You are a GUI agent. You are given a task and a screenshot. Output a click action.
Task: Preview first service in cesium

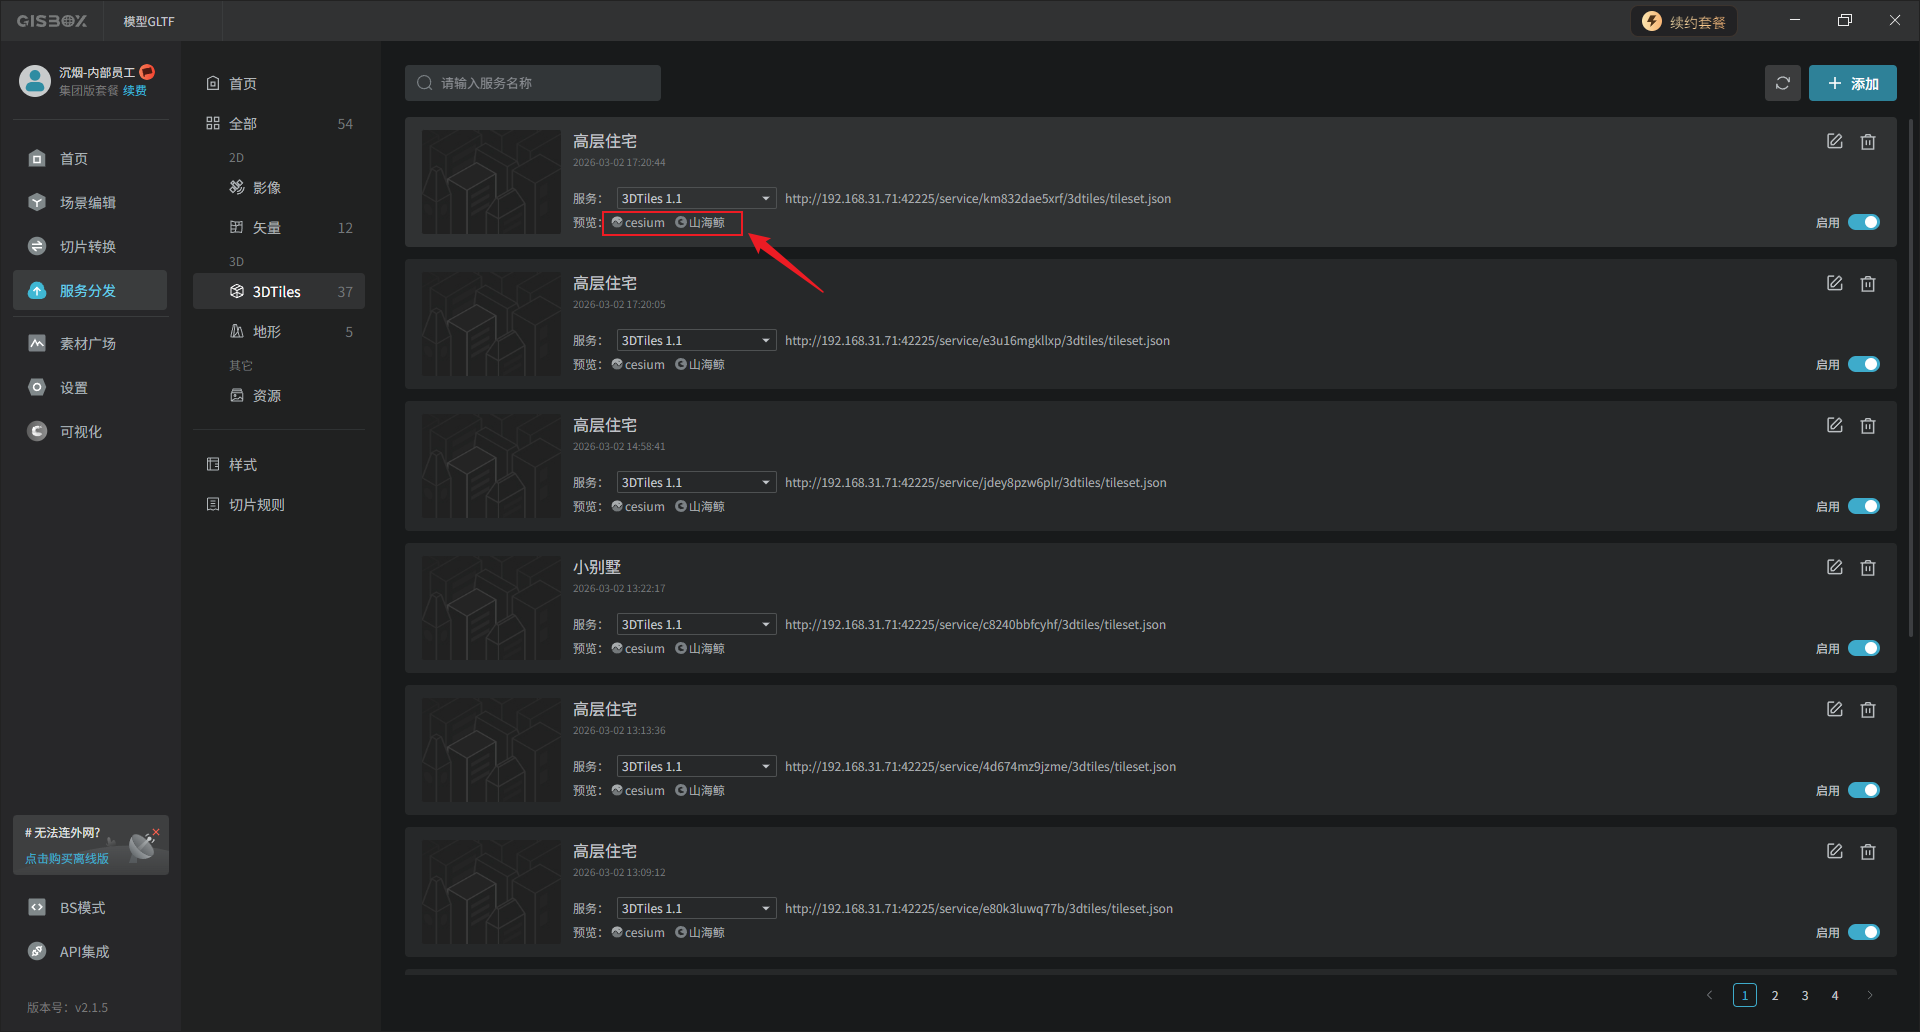point(639,223)
